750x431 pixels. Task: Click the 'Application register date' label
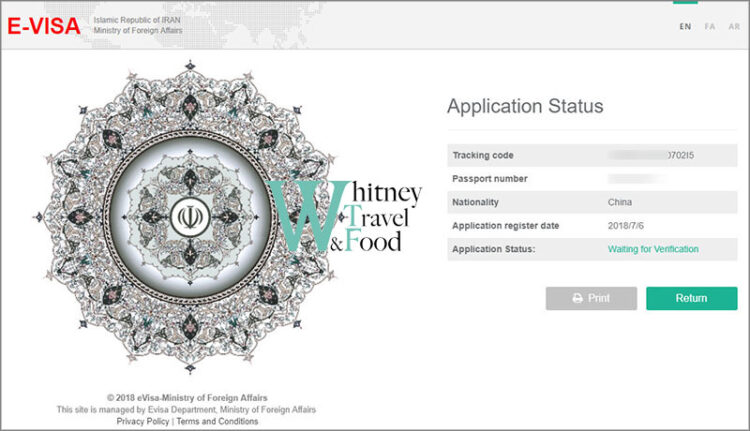click(x=506, y=226)
